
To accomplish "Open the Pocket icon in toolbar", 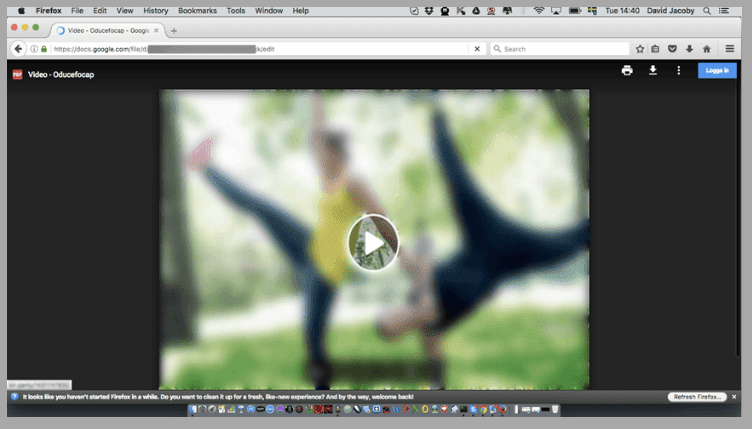I will pos(673,49).
